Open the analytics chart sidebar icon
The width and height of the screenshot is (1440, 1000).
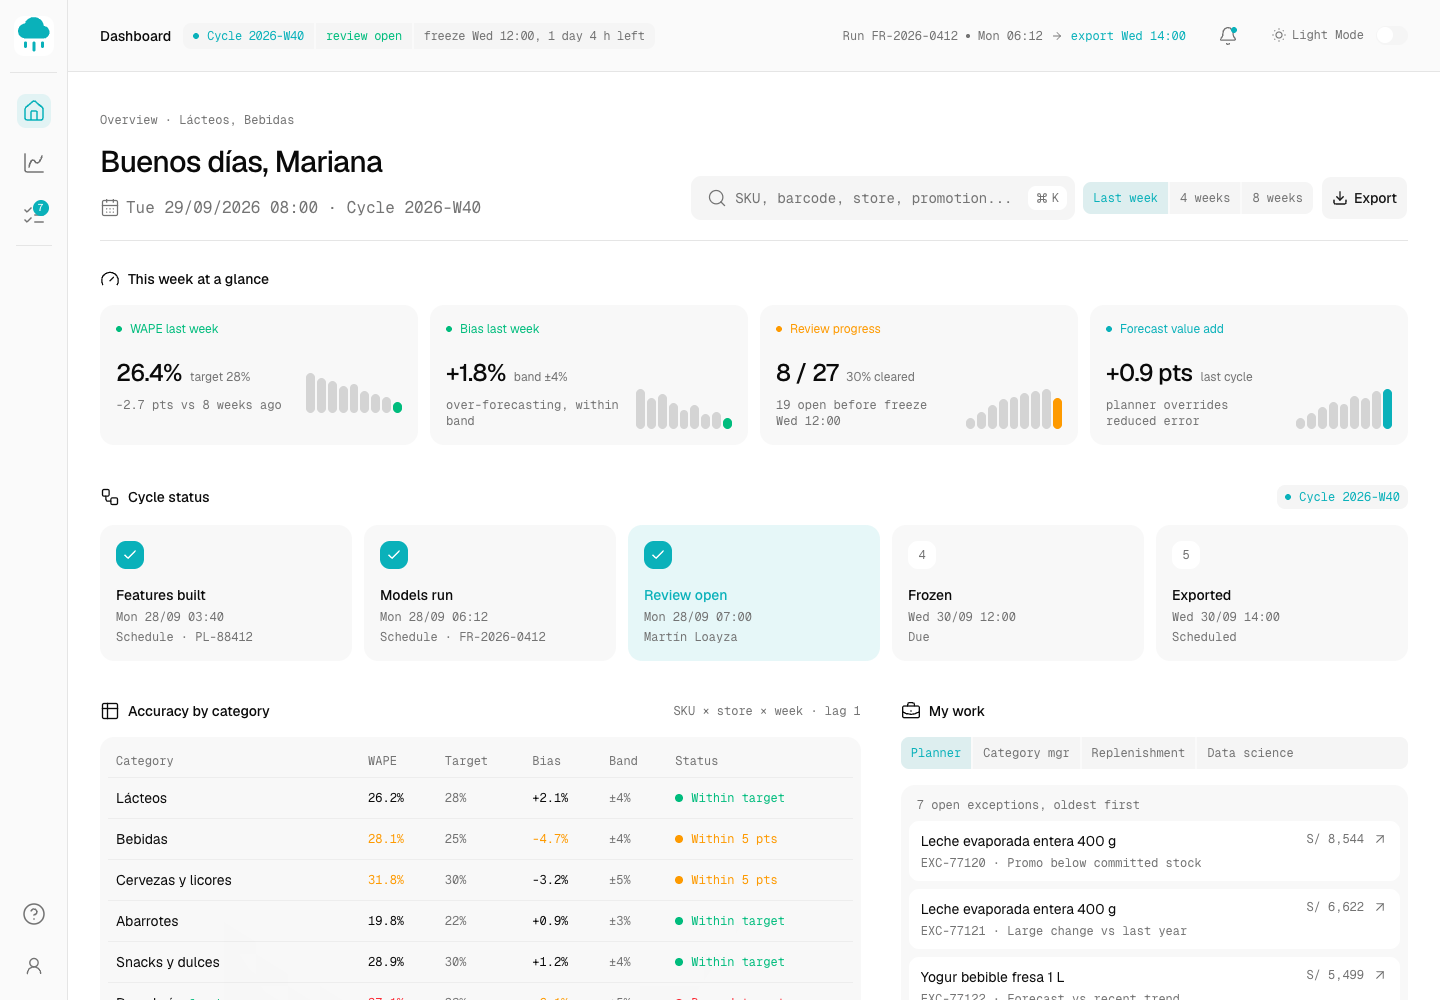(x=34, y=162)
